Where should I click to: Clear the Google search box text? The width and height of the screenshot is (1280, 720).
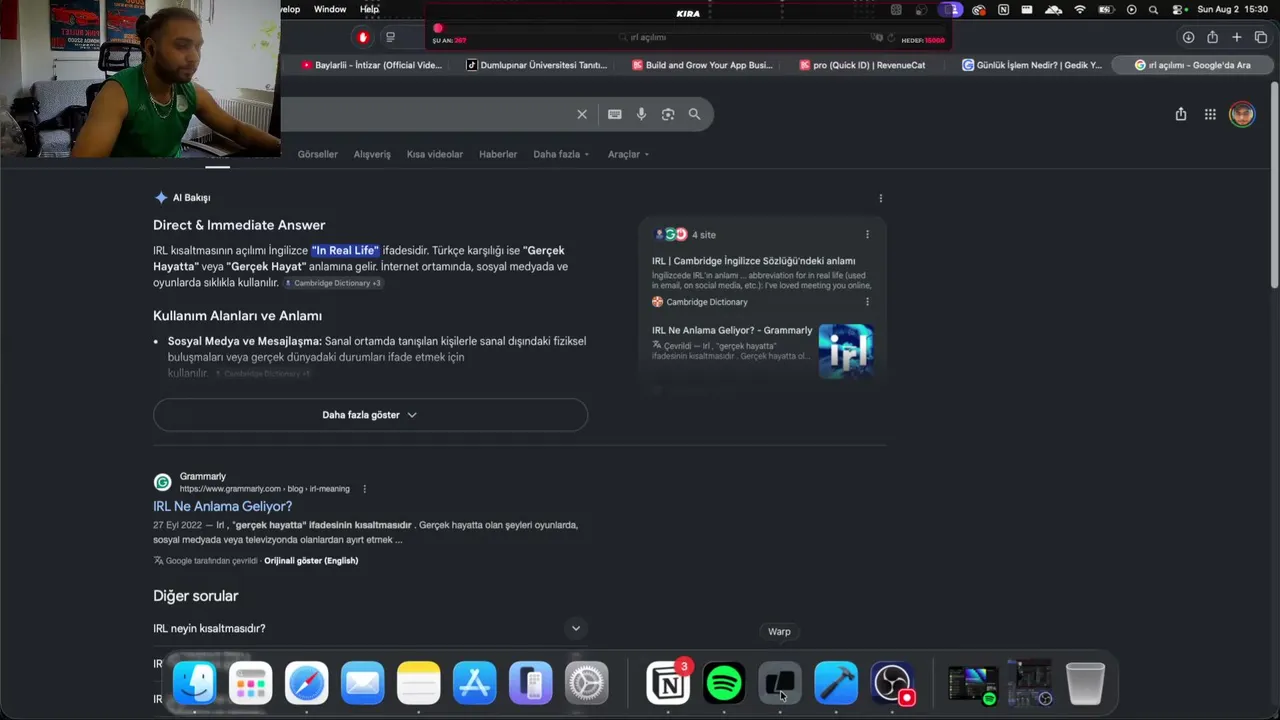tap(582, 114)
